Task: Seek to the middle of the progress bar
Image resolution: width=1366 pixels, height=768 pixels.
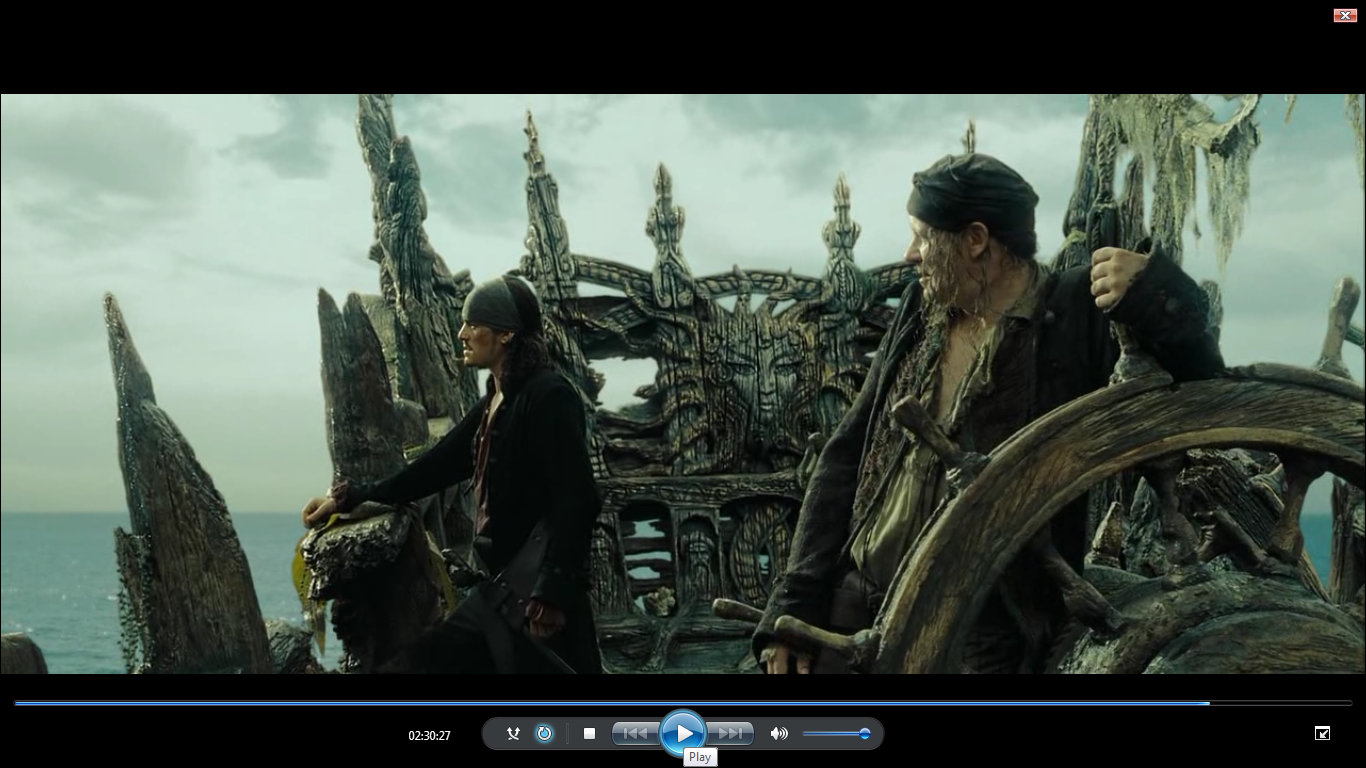Action: click(683, 703)
